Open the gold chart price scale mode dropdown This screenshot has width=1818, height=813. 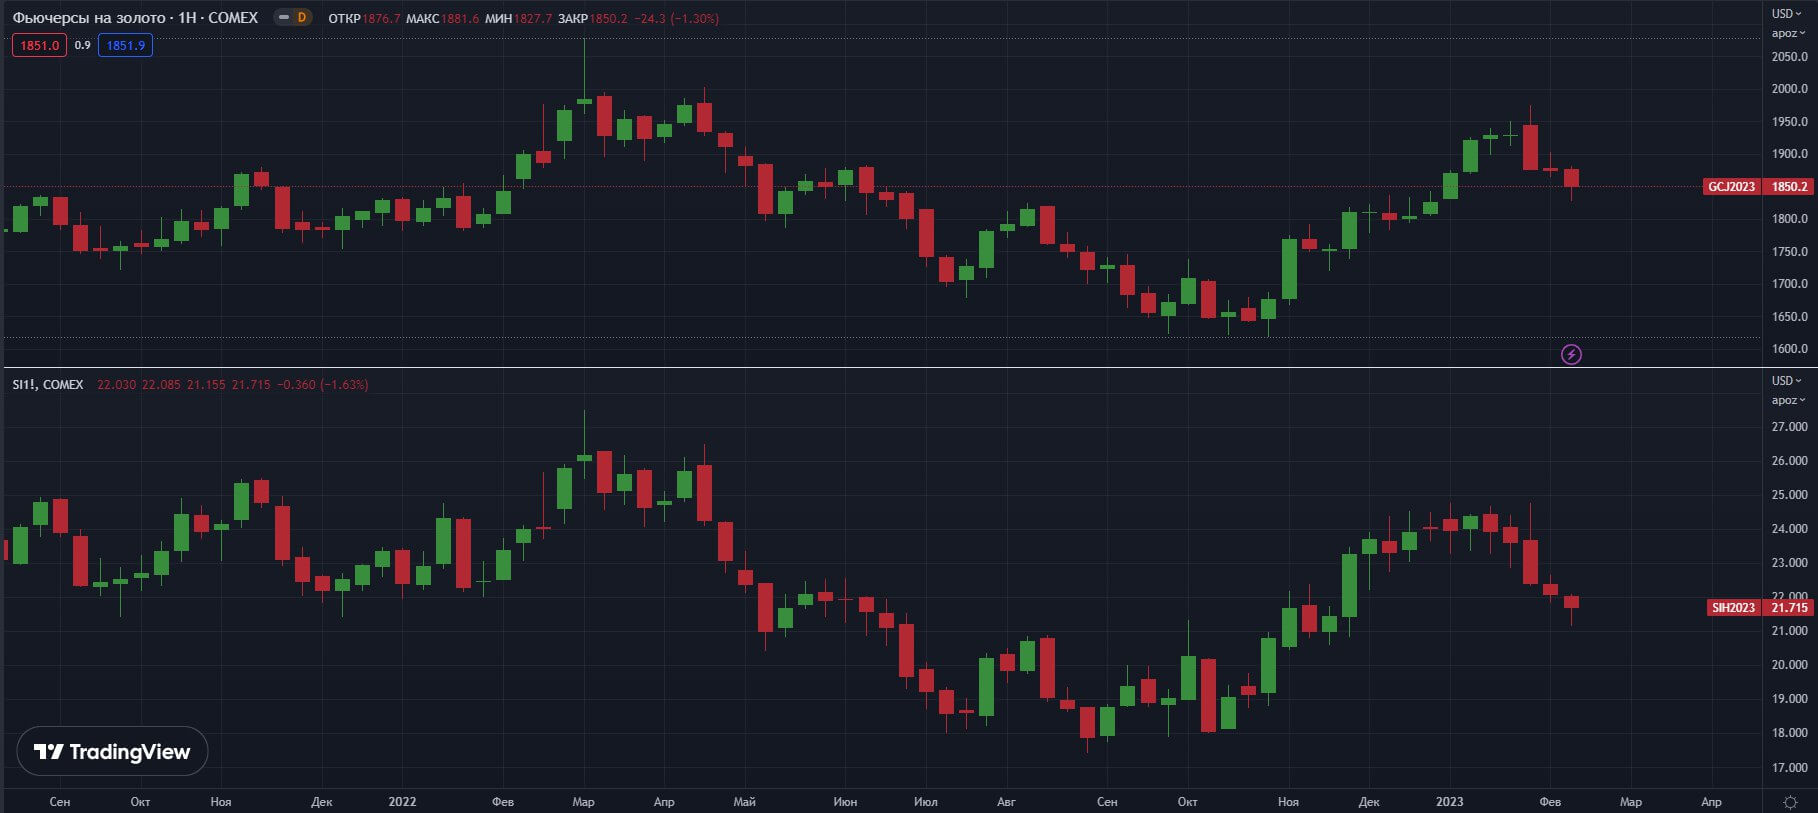click(x=1787, y=33)
